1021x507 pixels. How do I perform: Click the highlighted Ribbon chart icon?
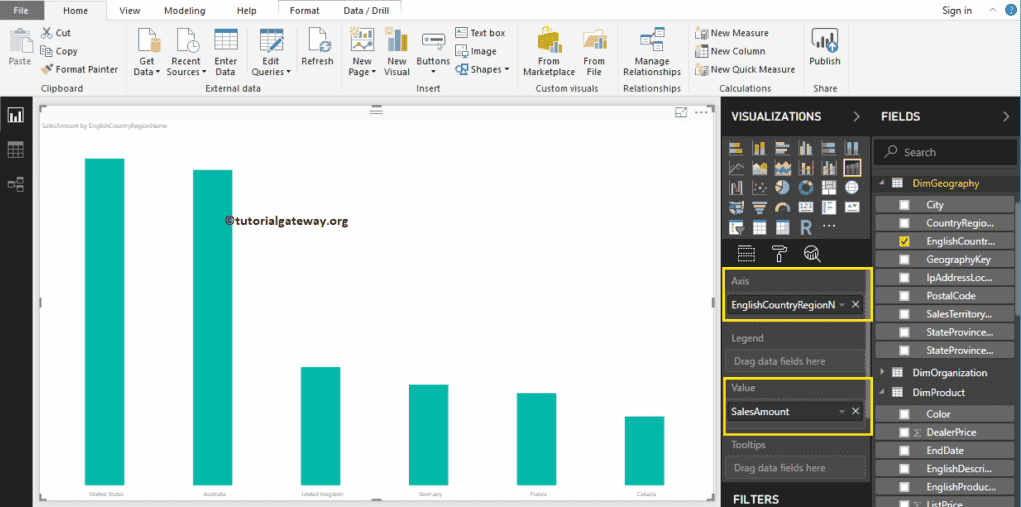(852, 169)
